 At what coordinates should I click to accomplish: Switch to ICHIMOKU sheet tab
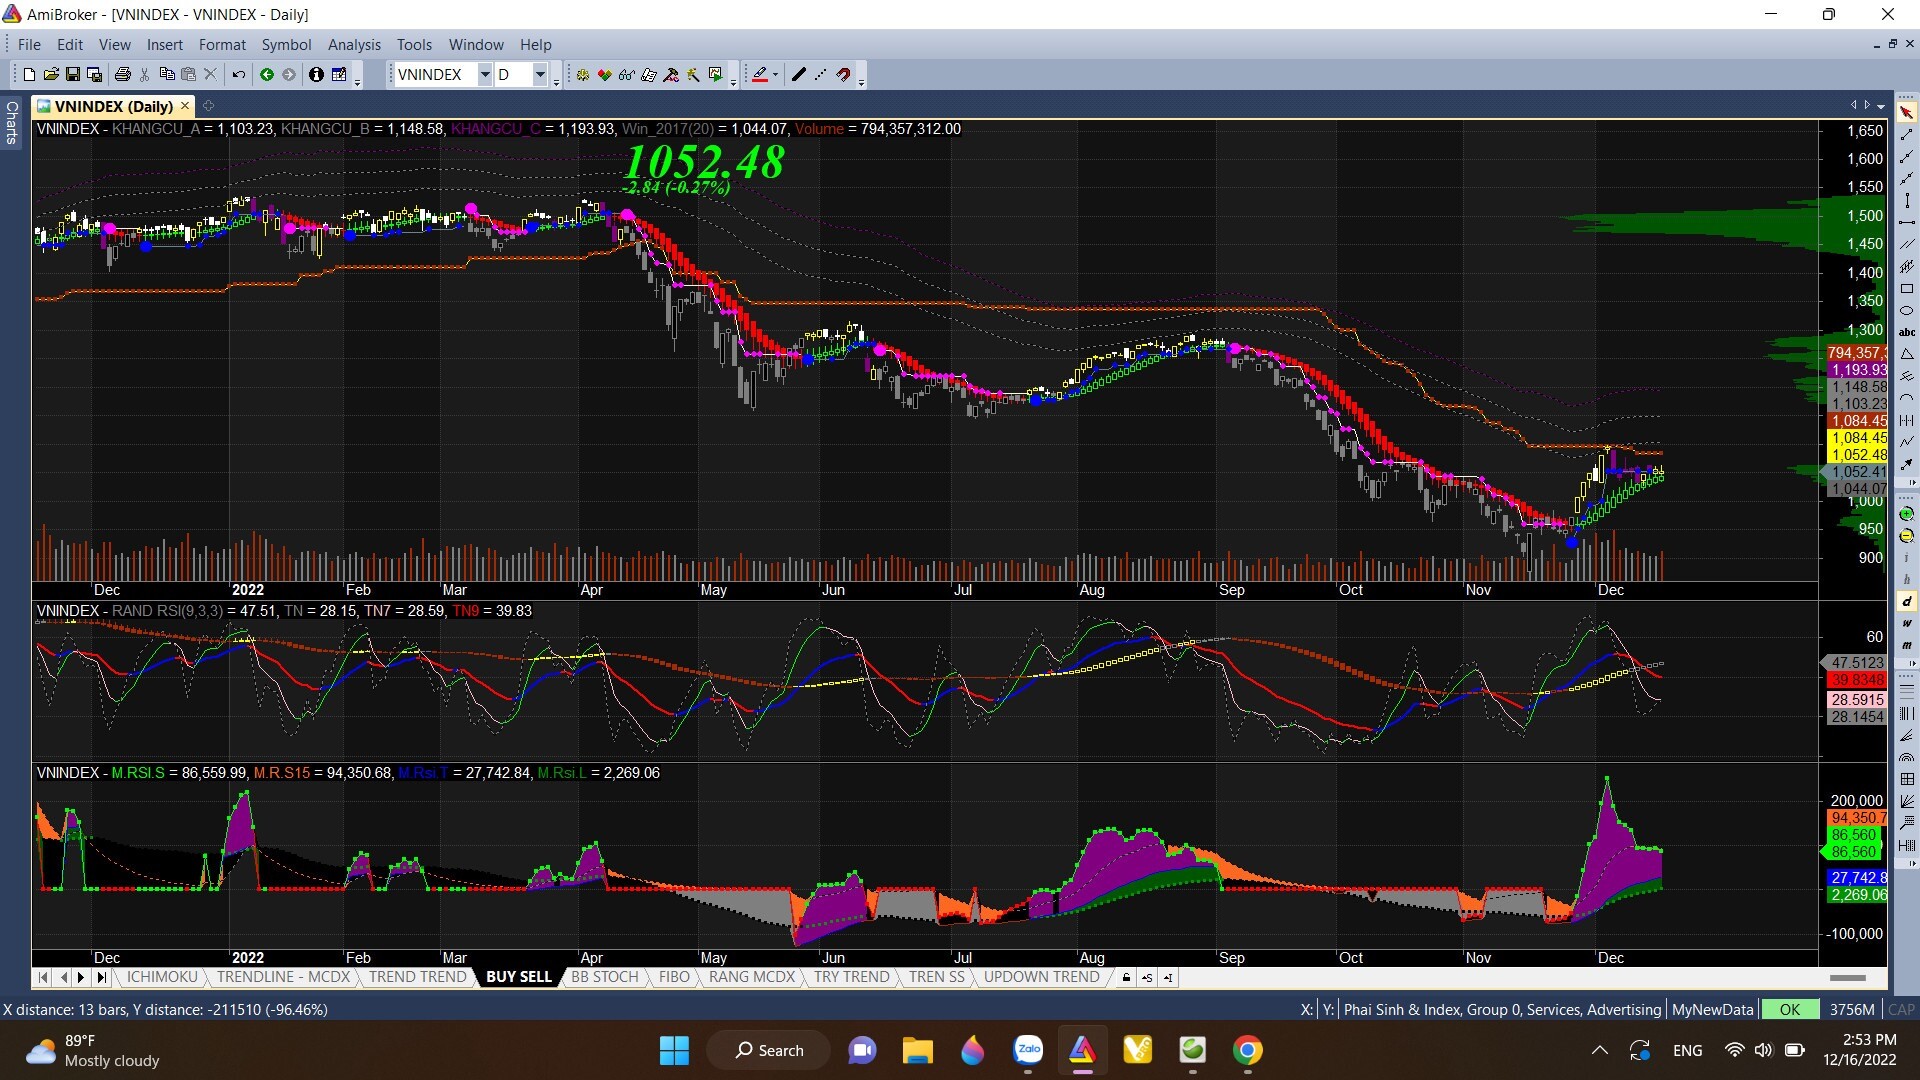click(x=162, y=977)
